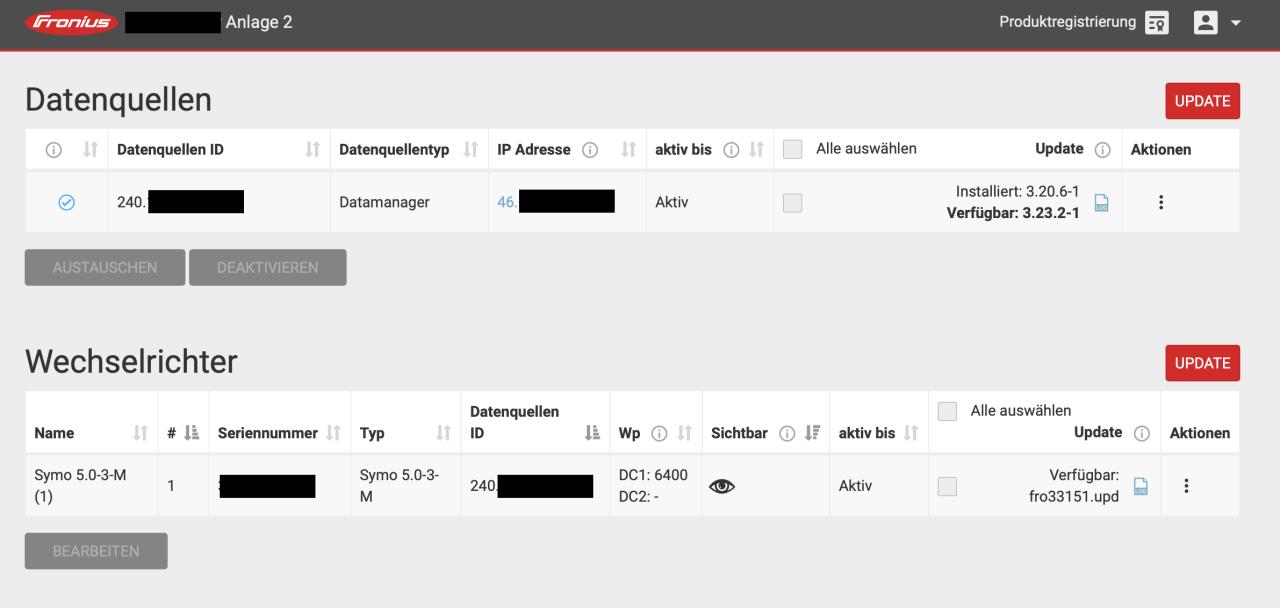
Task: Click the blue checkmark status icon of Datamanager
Action: (67, 202)
